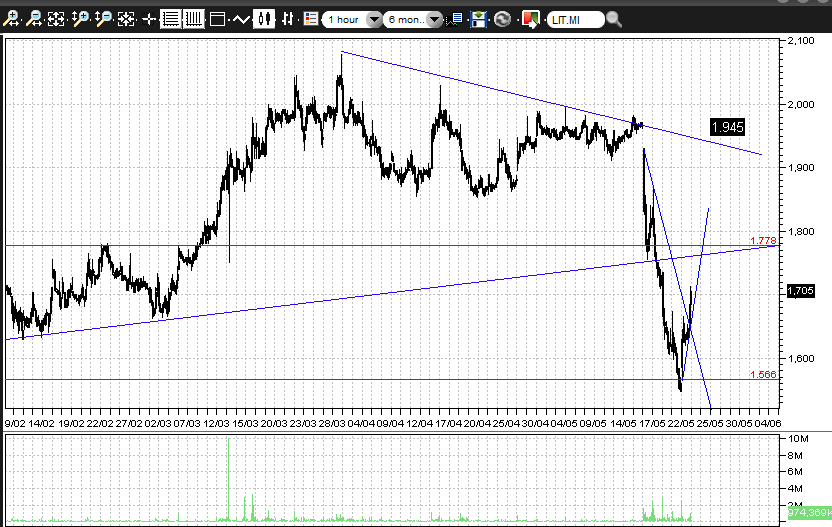This screenshot has width=832, height=527.
Task: Click vertical zoom out magnifier icon
Action: (103, 20)
